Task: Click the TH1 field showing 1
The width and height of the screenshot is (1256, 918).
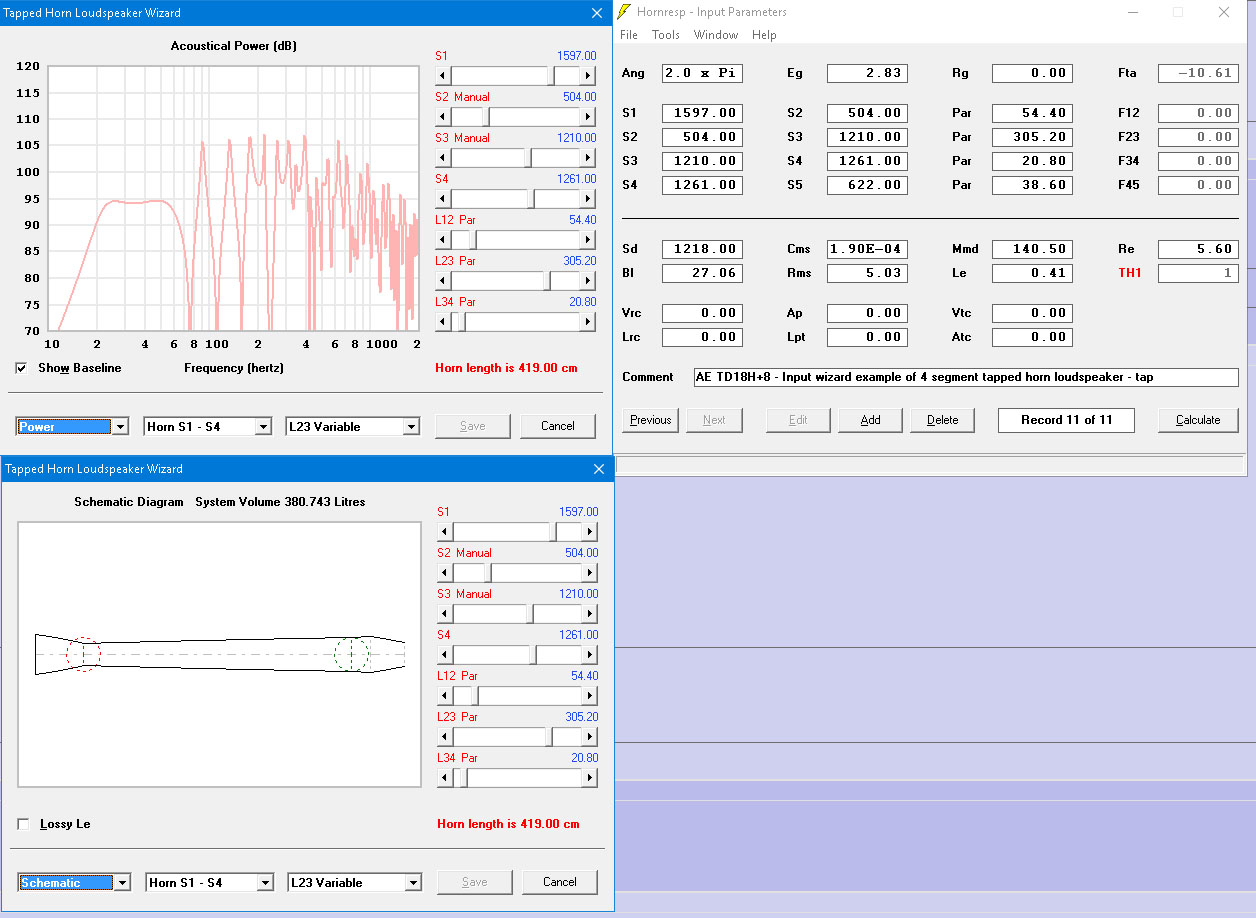Action: point(1198,273)
